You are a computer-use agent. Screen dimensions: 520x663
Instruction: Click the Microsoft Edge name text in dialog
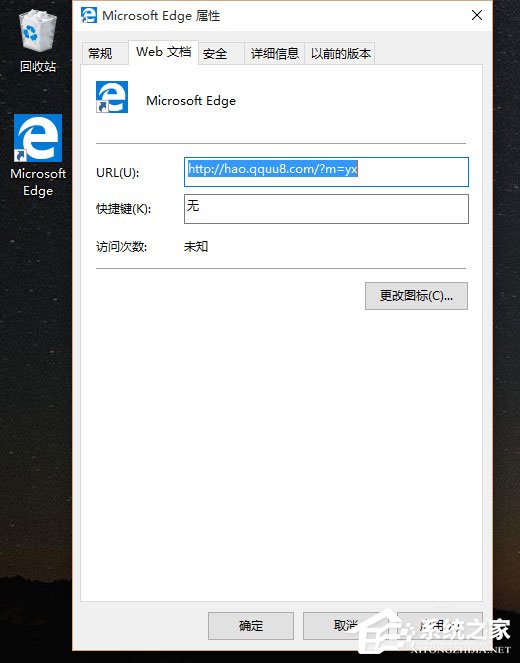coord(191,101)
